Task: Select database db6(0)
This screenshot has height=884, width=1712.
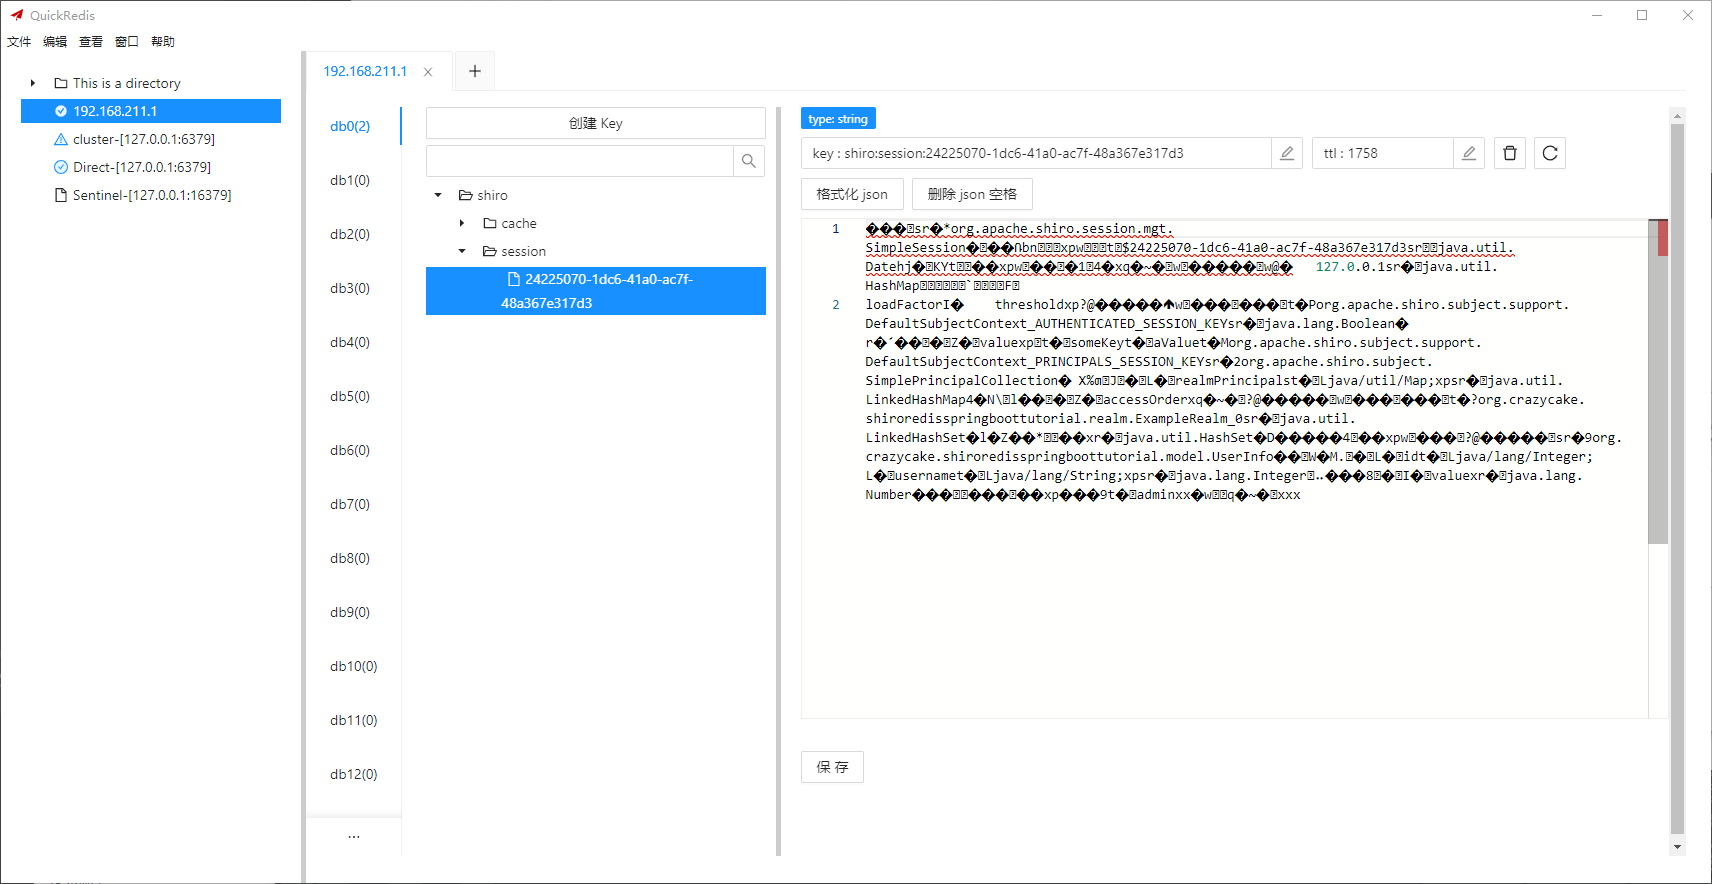Action: (350, 450)
